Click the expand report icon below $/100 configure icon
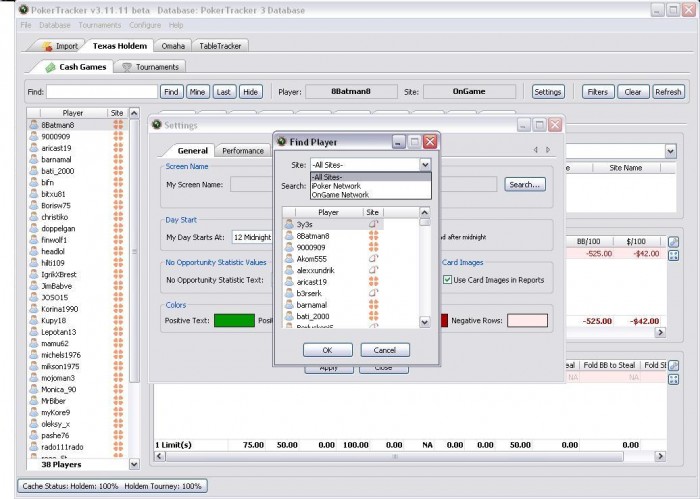The height and width of the screenshot is (499, 700). click(x=673, y=256)
